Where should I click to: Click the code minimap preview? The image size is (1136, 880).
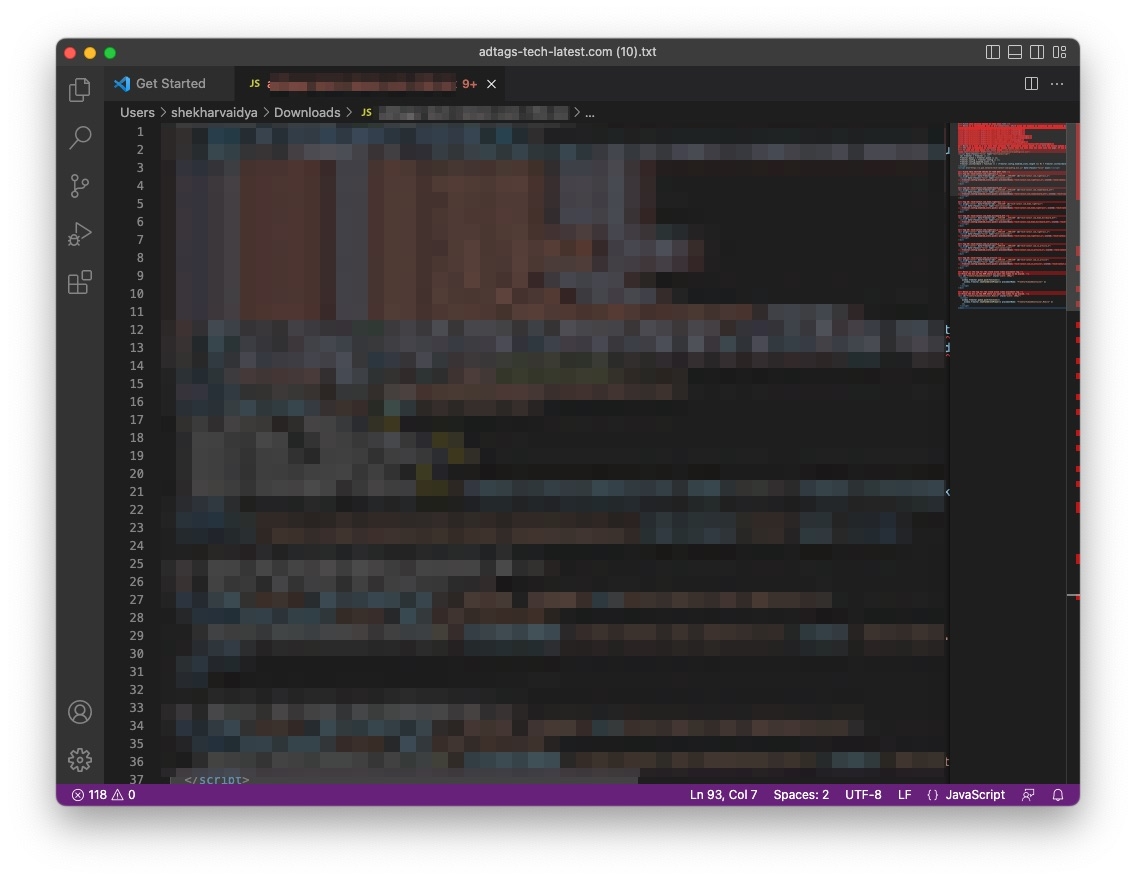pos(1011,217)
